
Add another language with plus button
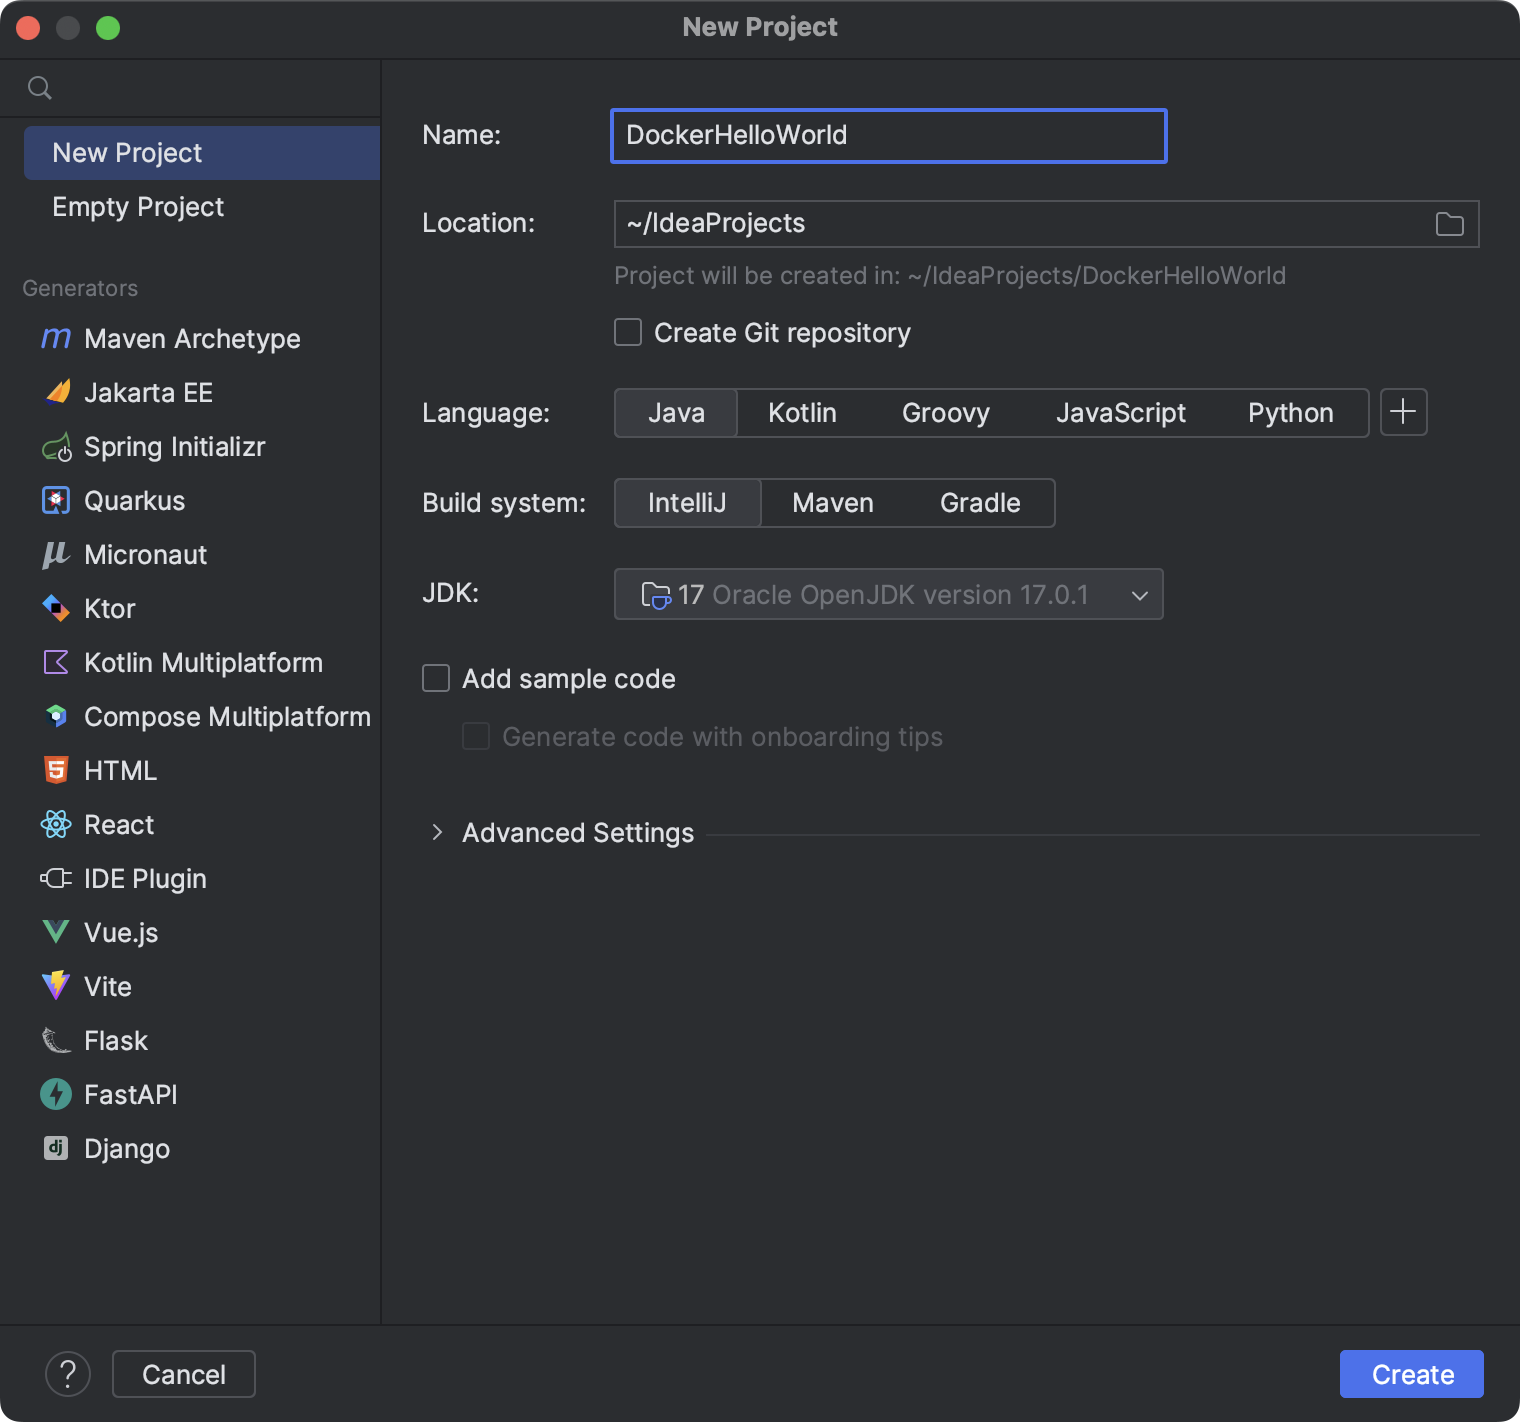tap(1403, 412)
